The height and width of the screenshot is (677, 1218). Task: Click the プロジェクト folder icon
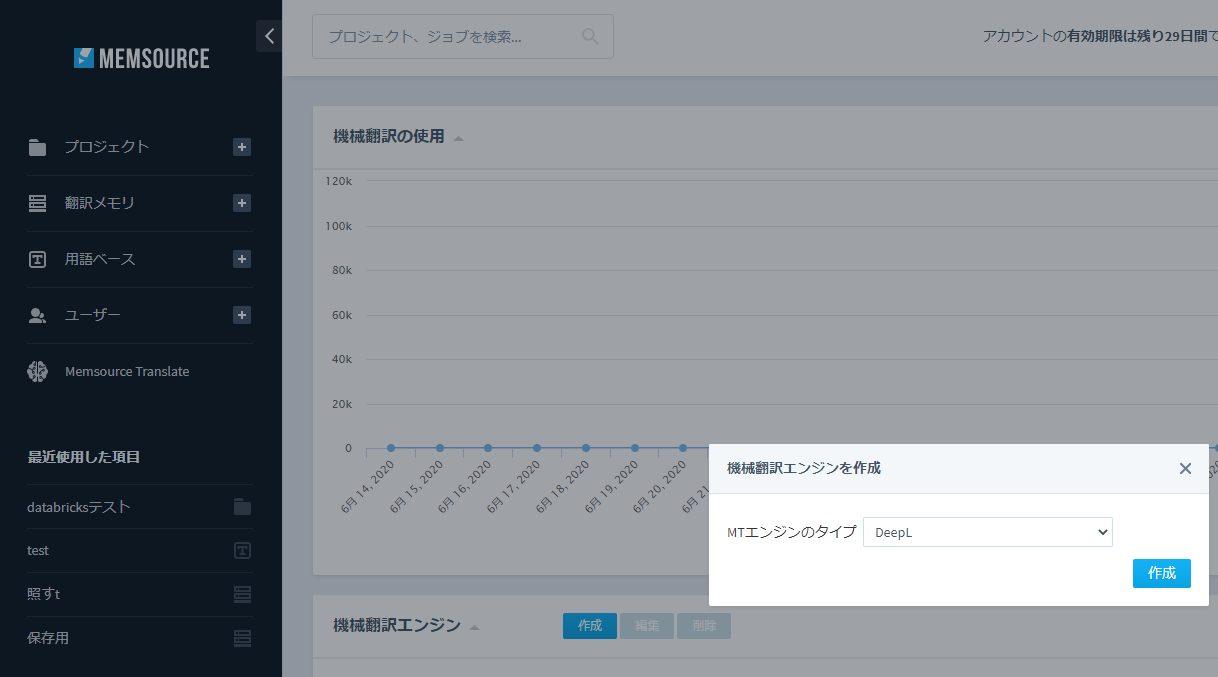click(x=38, y=148)
